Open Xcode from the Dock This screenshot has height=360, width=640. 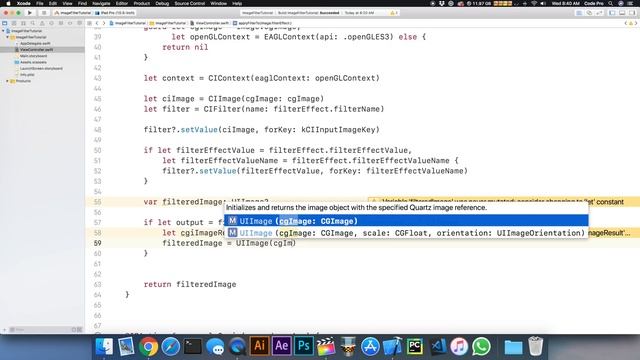pos(392,347)
